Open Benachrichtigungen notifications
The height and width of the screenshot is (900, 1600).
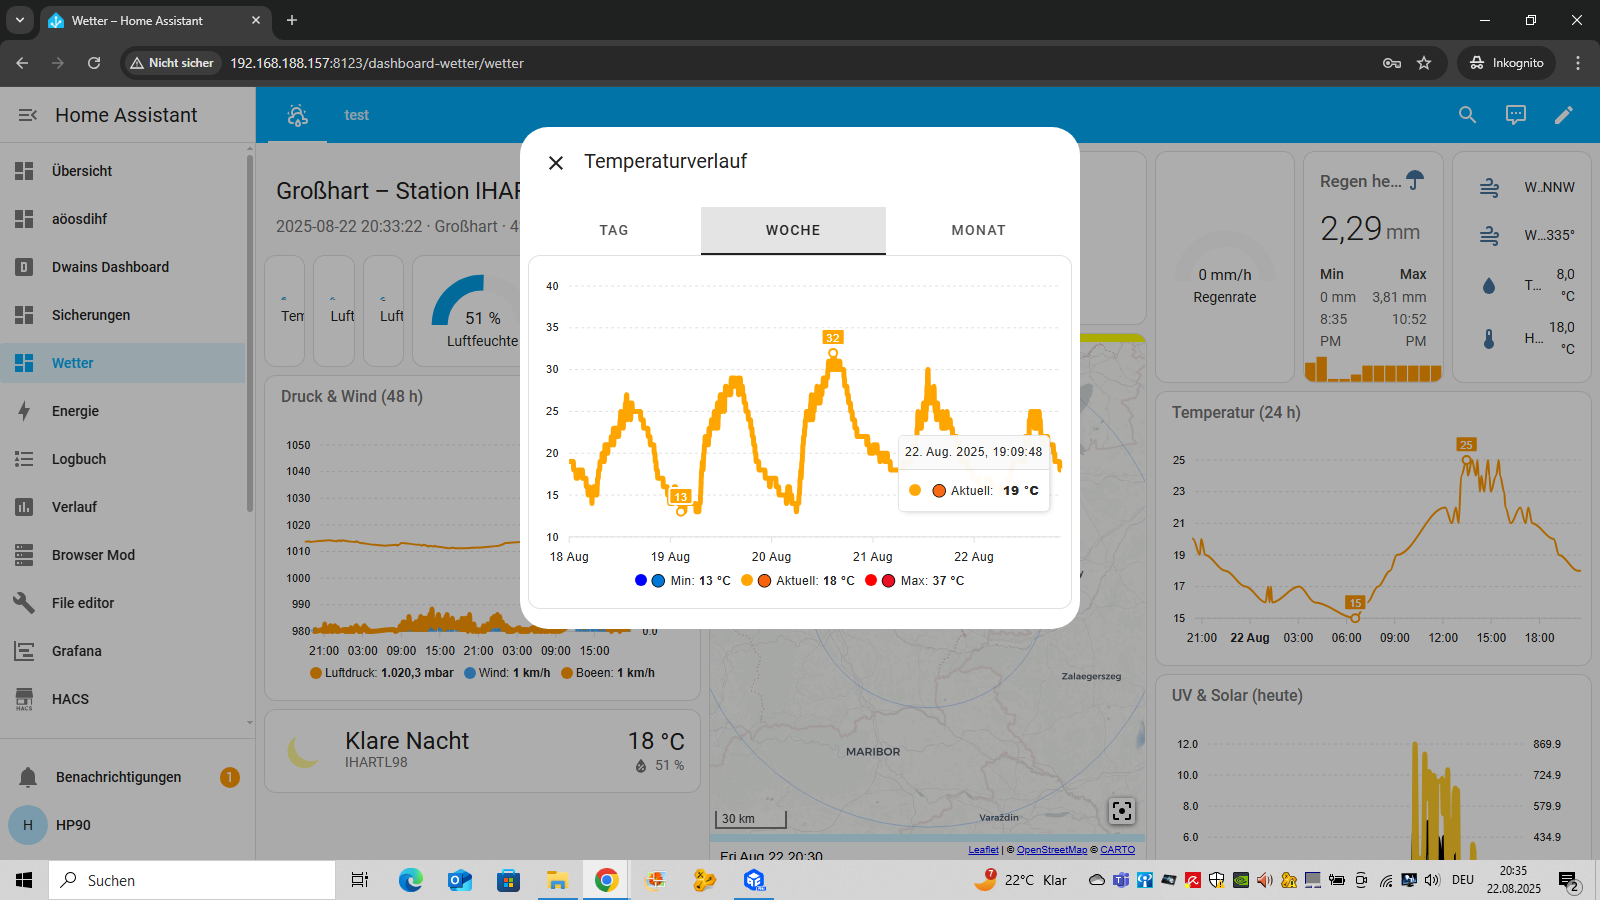pyautogui.click(x=118, y=777)
